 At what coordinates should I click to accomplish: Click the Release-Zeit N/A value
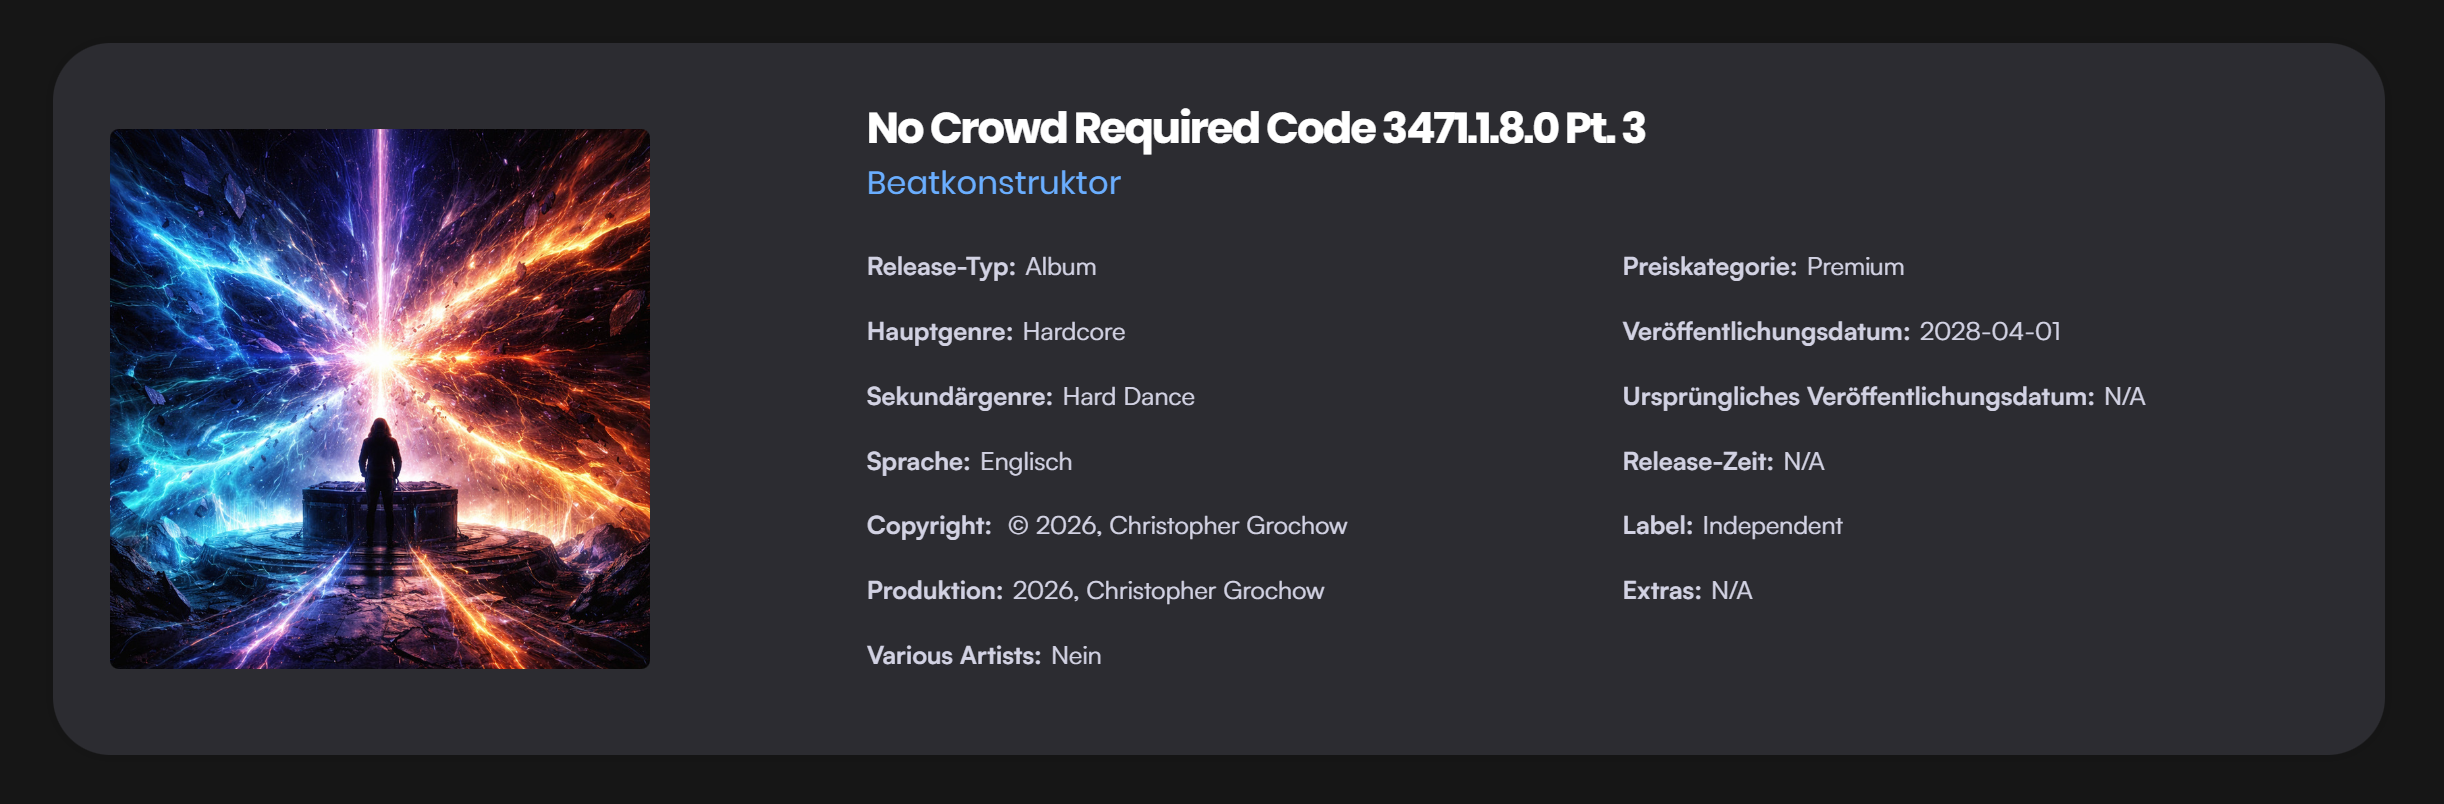point(1803,462)
